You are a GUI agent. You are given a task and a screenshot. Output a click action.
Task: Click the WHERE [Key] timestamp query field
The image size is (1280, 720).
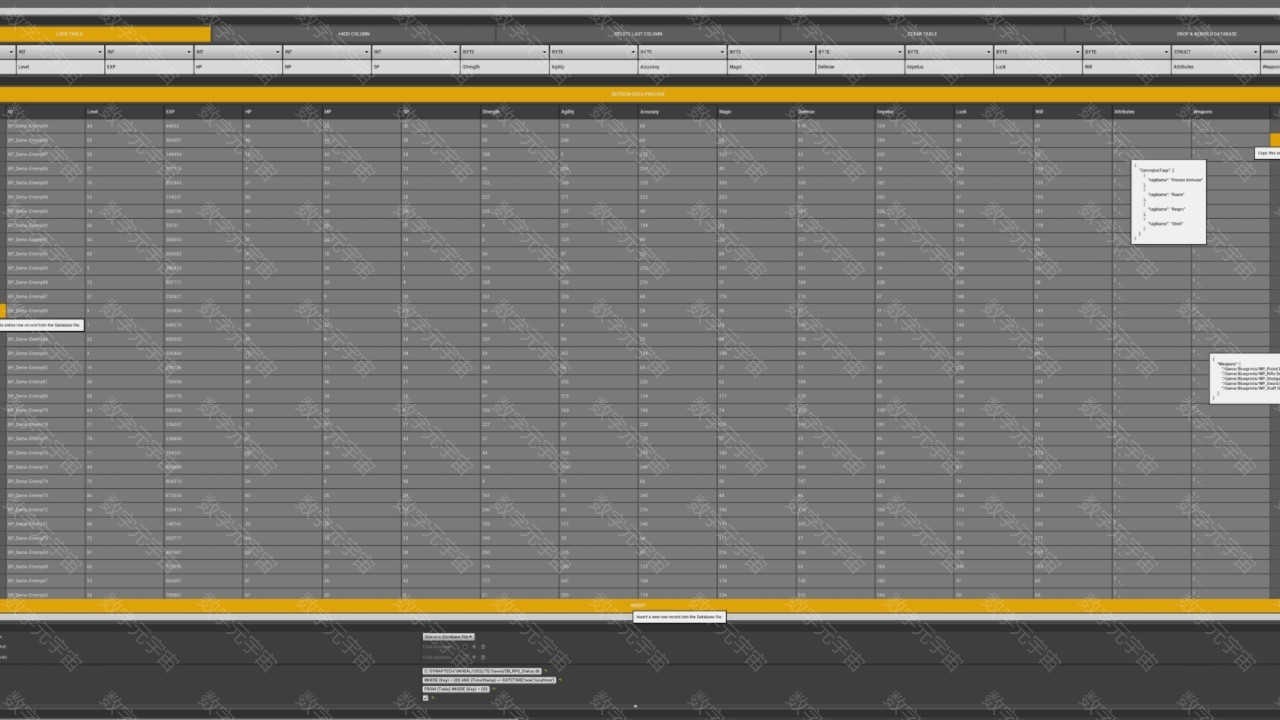pos(489,680)
